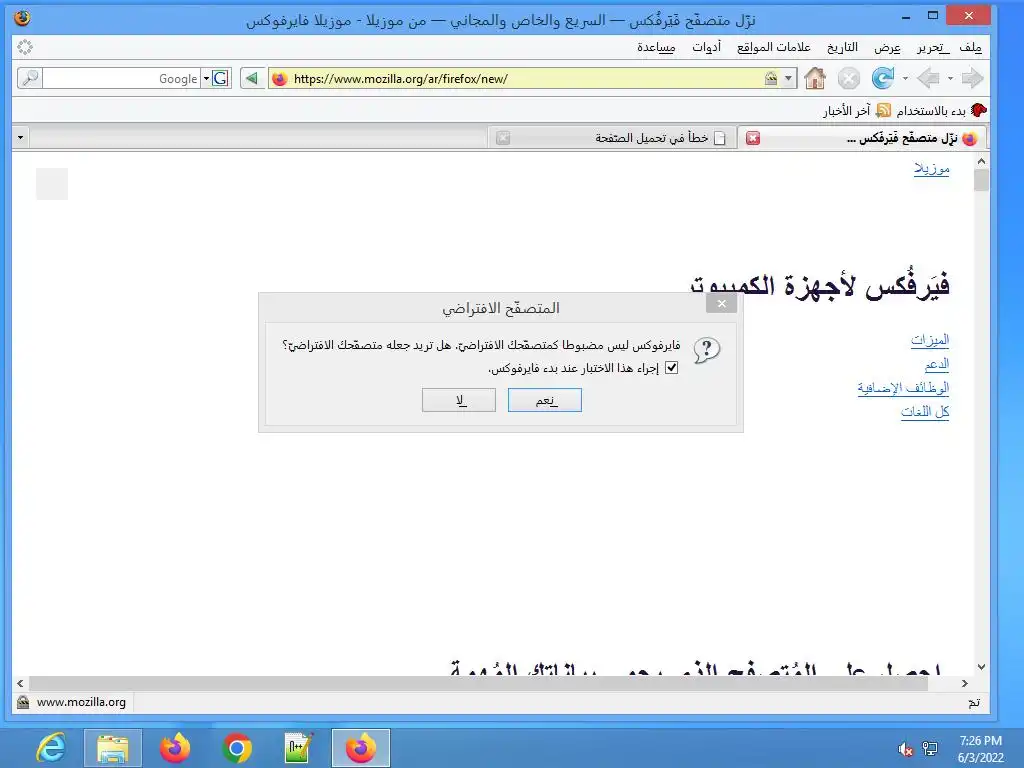Click the نعم button in dialog
This screenshot has height=768, width=1024.
click(x=545, y=400)
